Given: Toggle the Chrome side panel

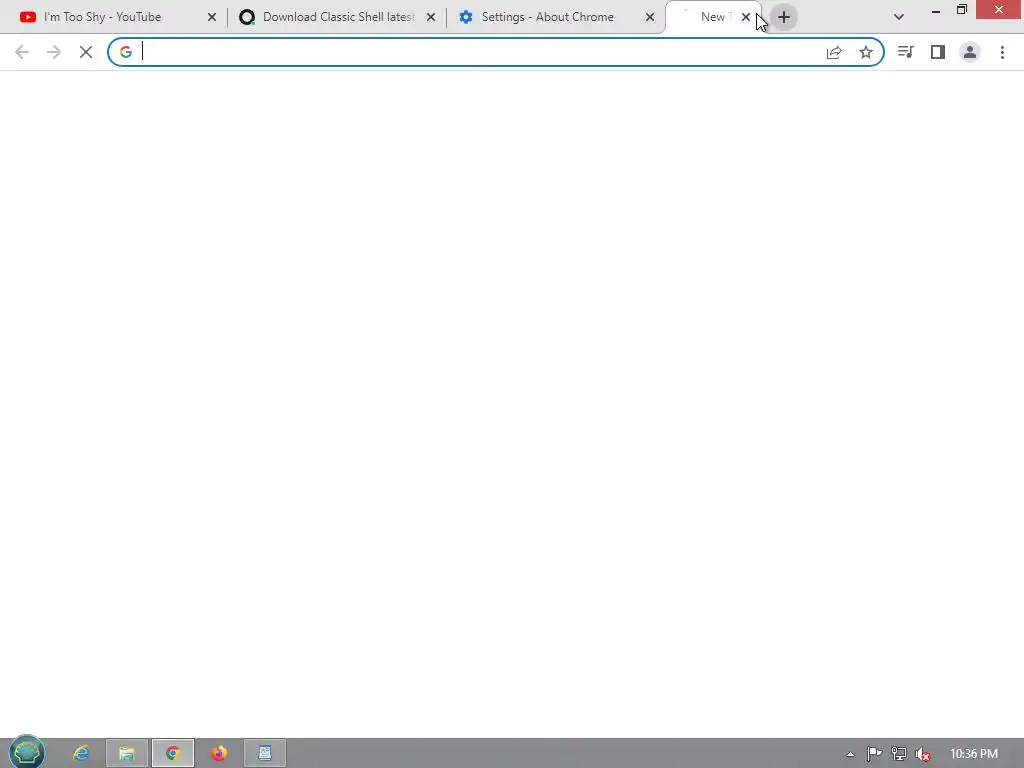Looking at the screenshot, I should [x=938, y=52].
